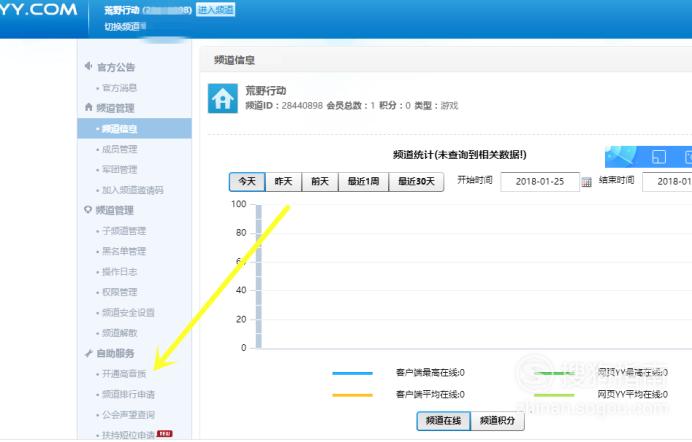The image size is (692, 442).
Task: Click the home icon beside first 频道管理
Action: point(88,107)
